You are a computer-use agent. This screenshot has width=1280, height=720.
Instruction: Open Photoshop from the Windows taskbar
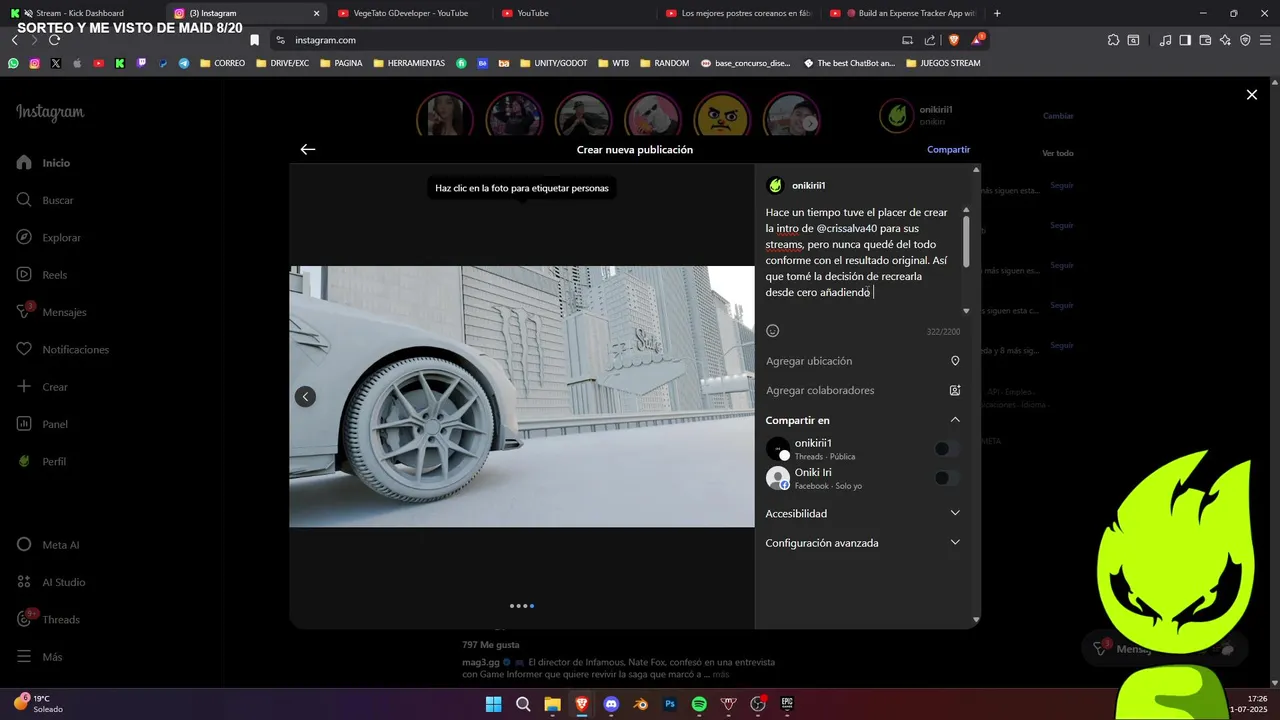click(670, 704)
